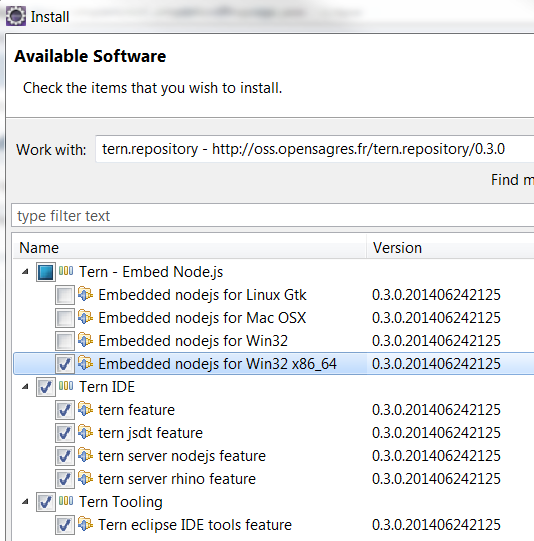Sort list by the Version column header
Viewport: 534px width, 541px height.
click(x=450, y=248)
